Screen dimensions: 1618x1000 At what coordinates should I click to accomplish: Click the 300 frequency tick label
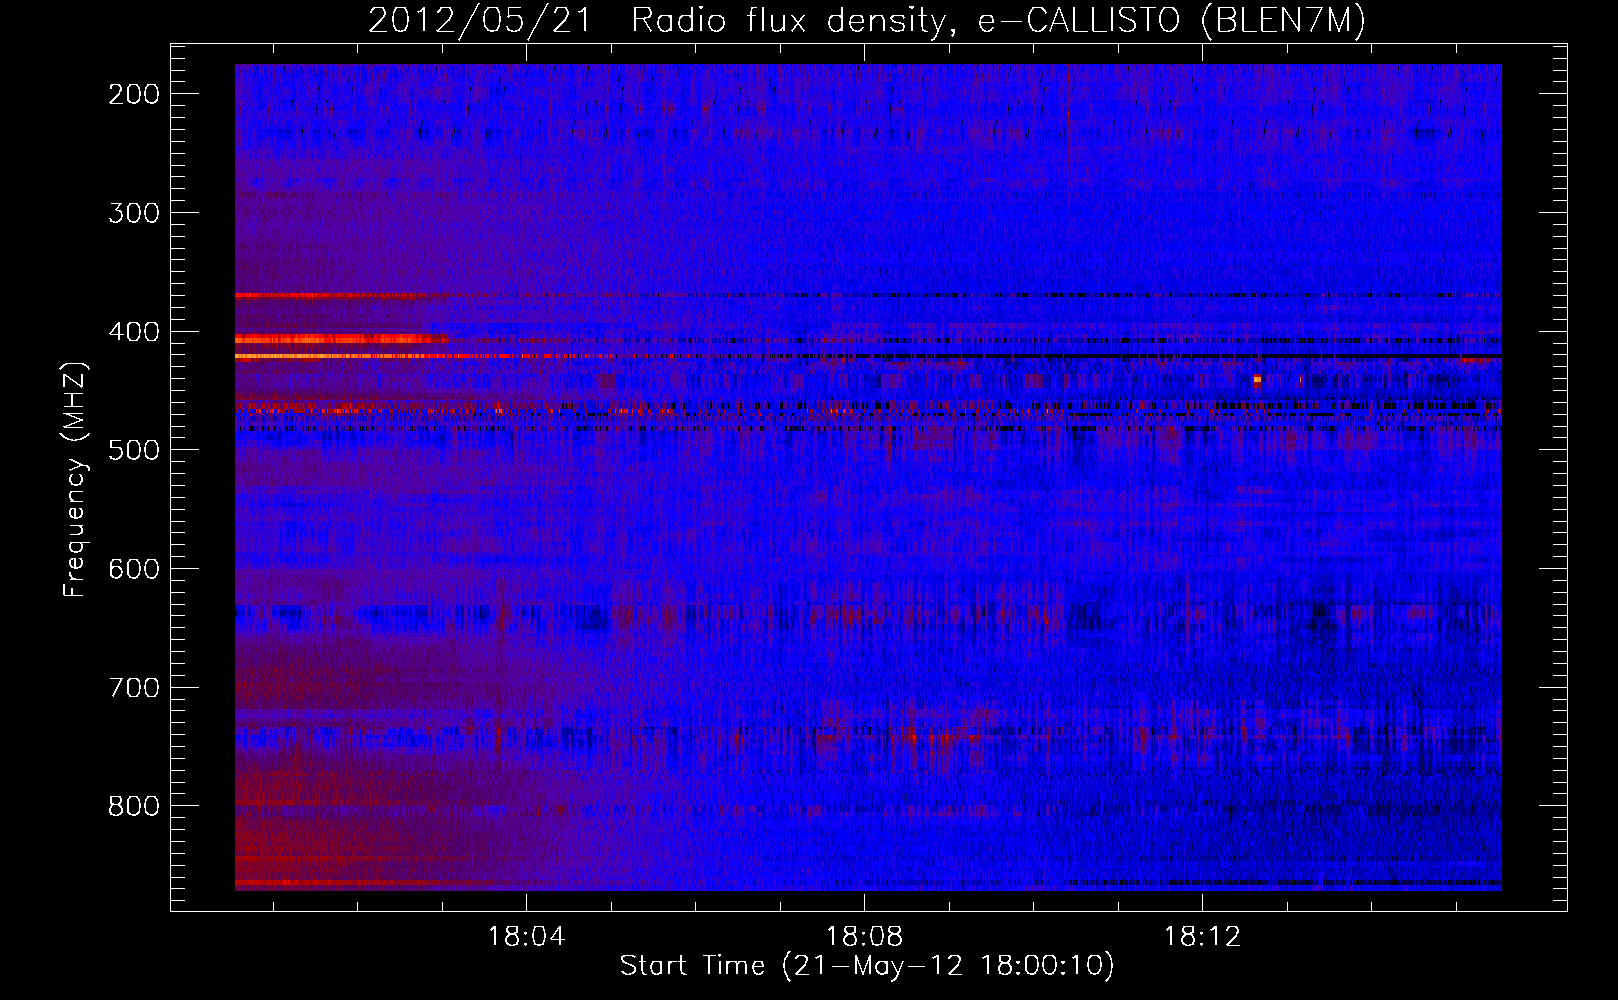tap(134, 213)
